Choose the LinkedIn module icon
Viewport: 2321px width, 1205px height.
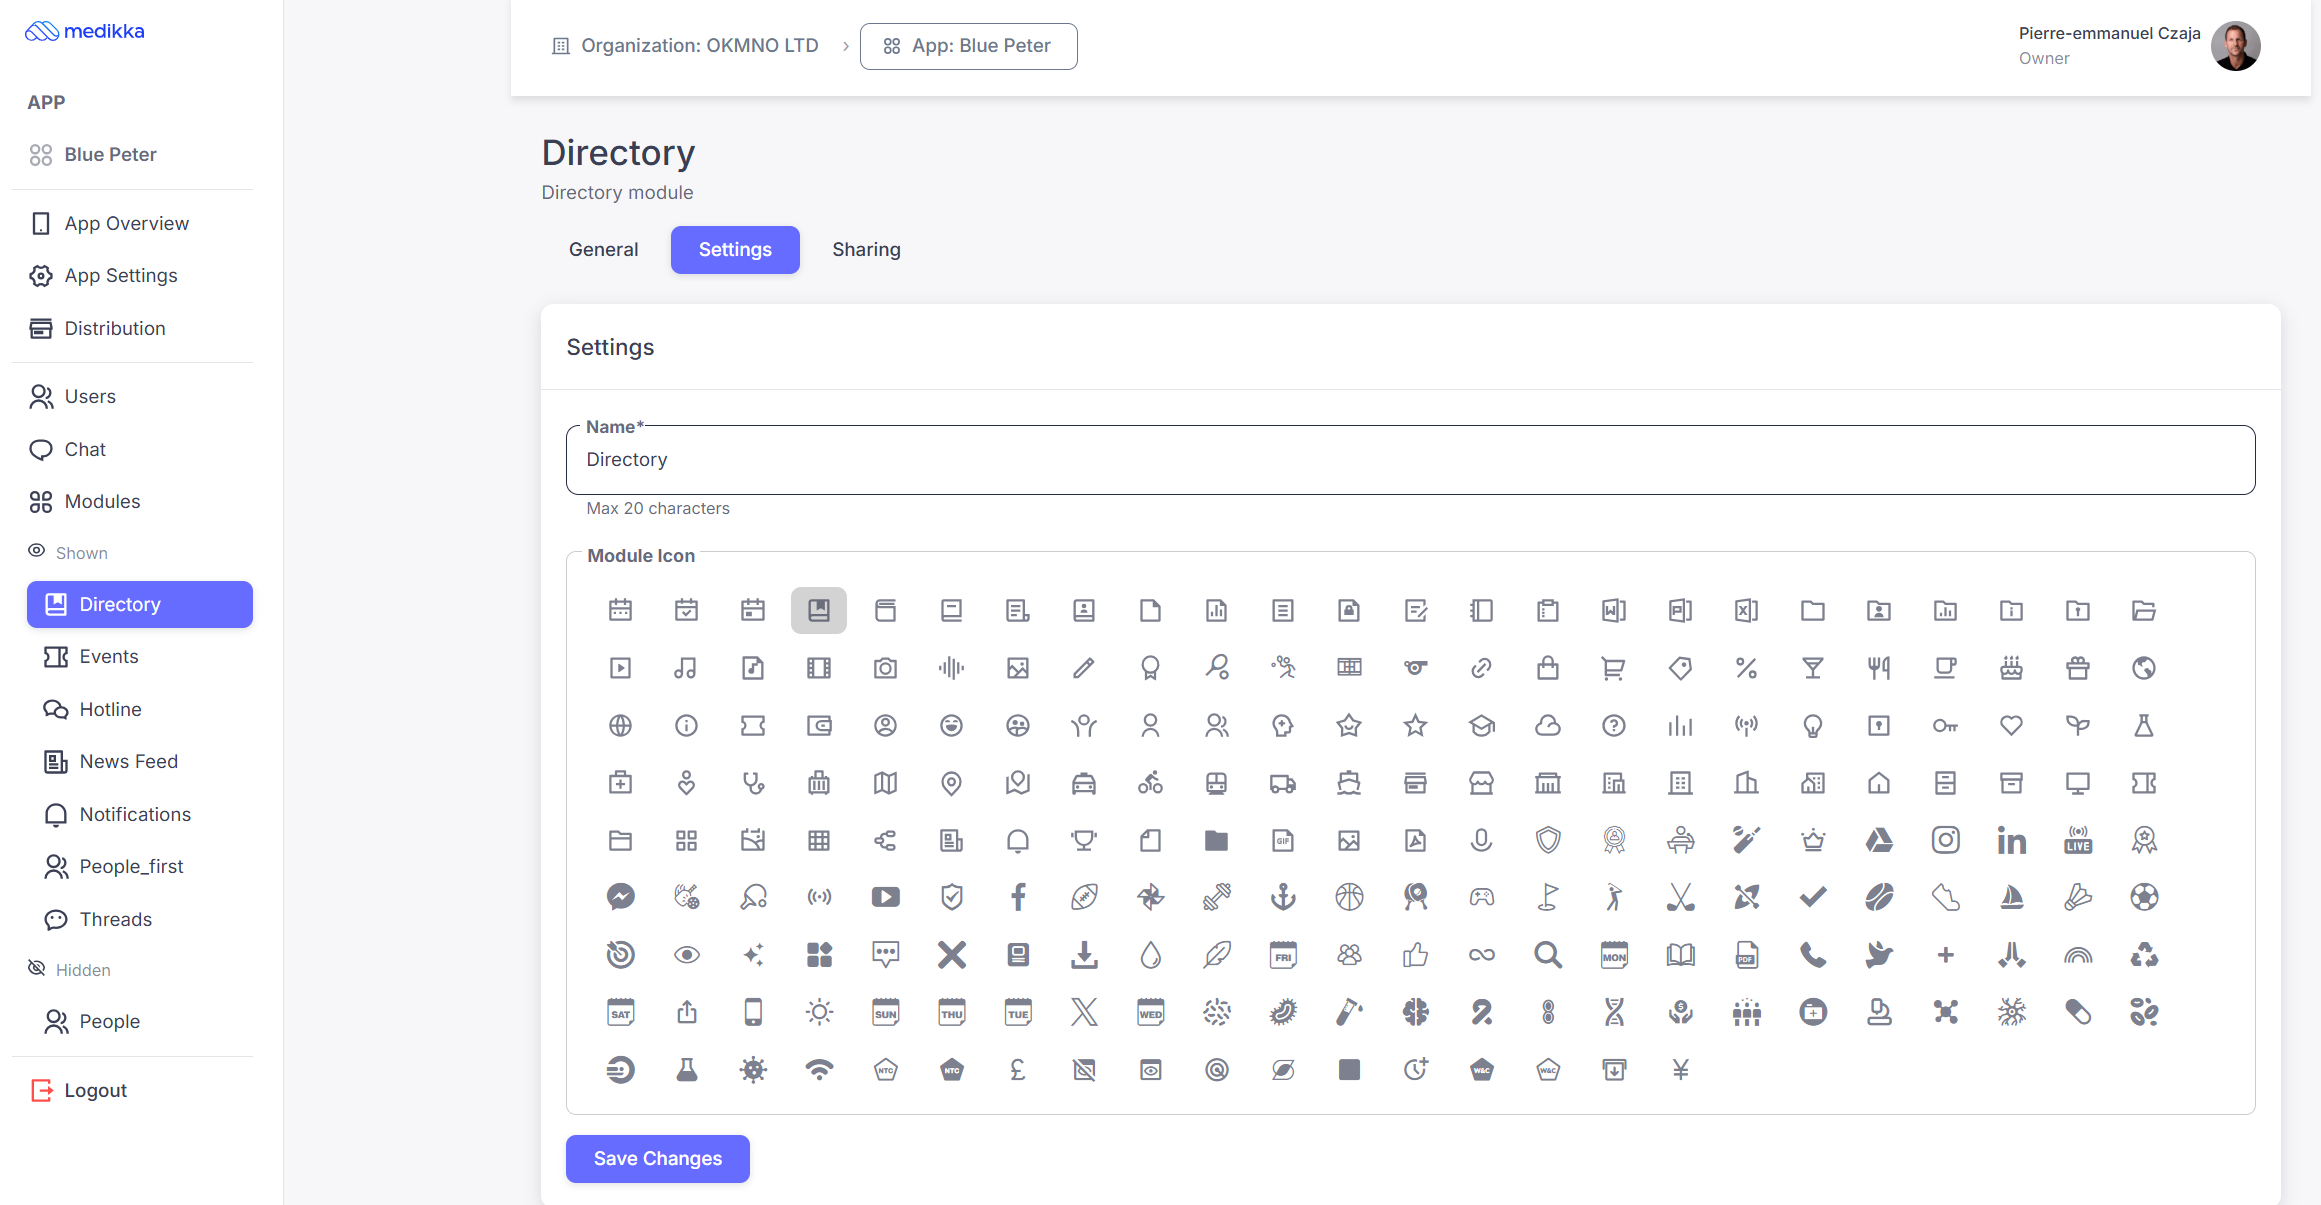point(2011,840)
